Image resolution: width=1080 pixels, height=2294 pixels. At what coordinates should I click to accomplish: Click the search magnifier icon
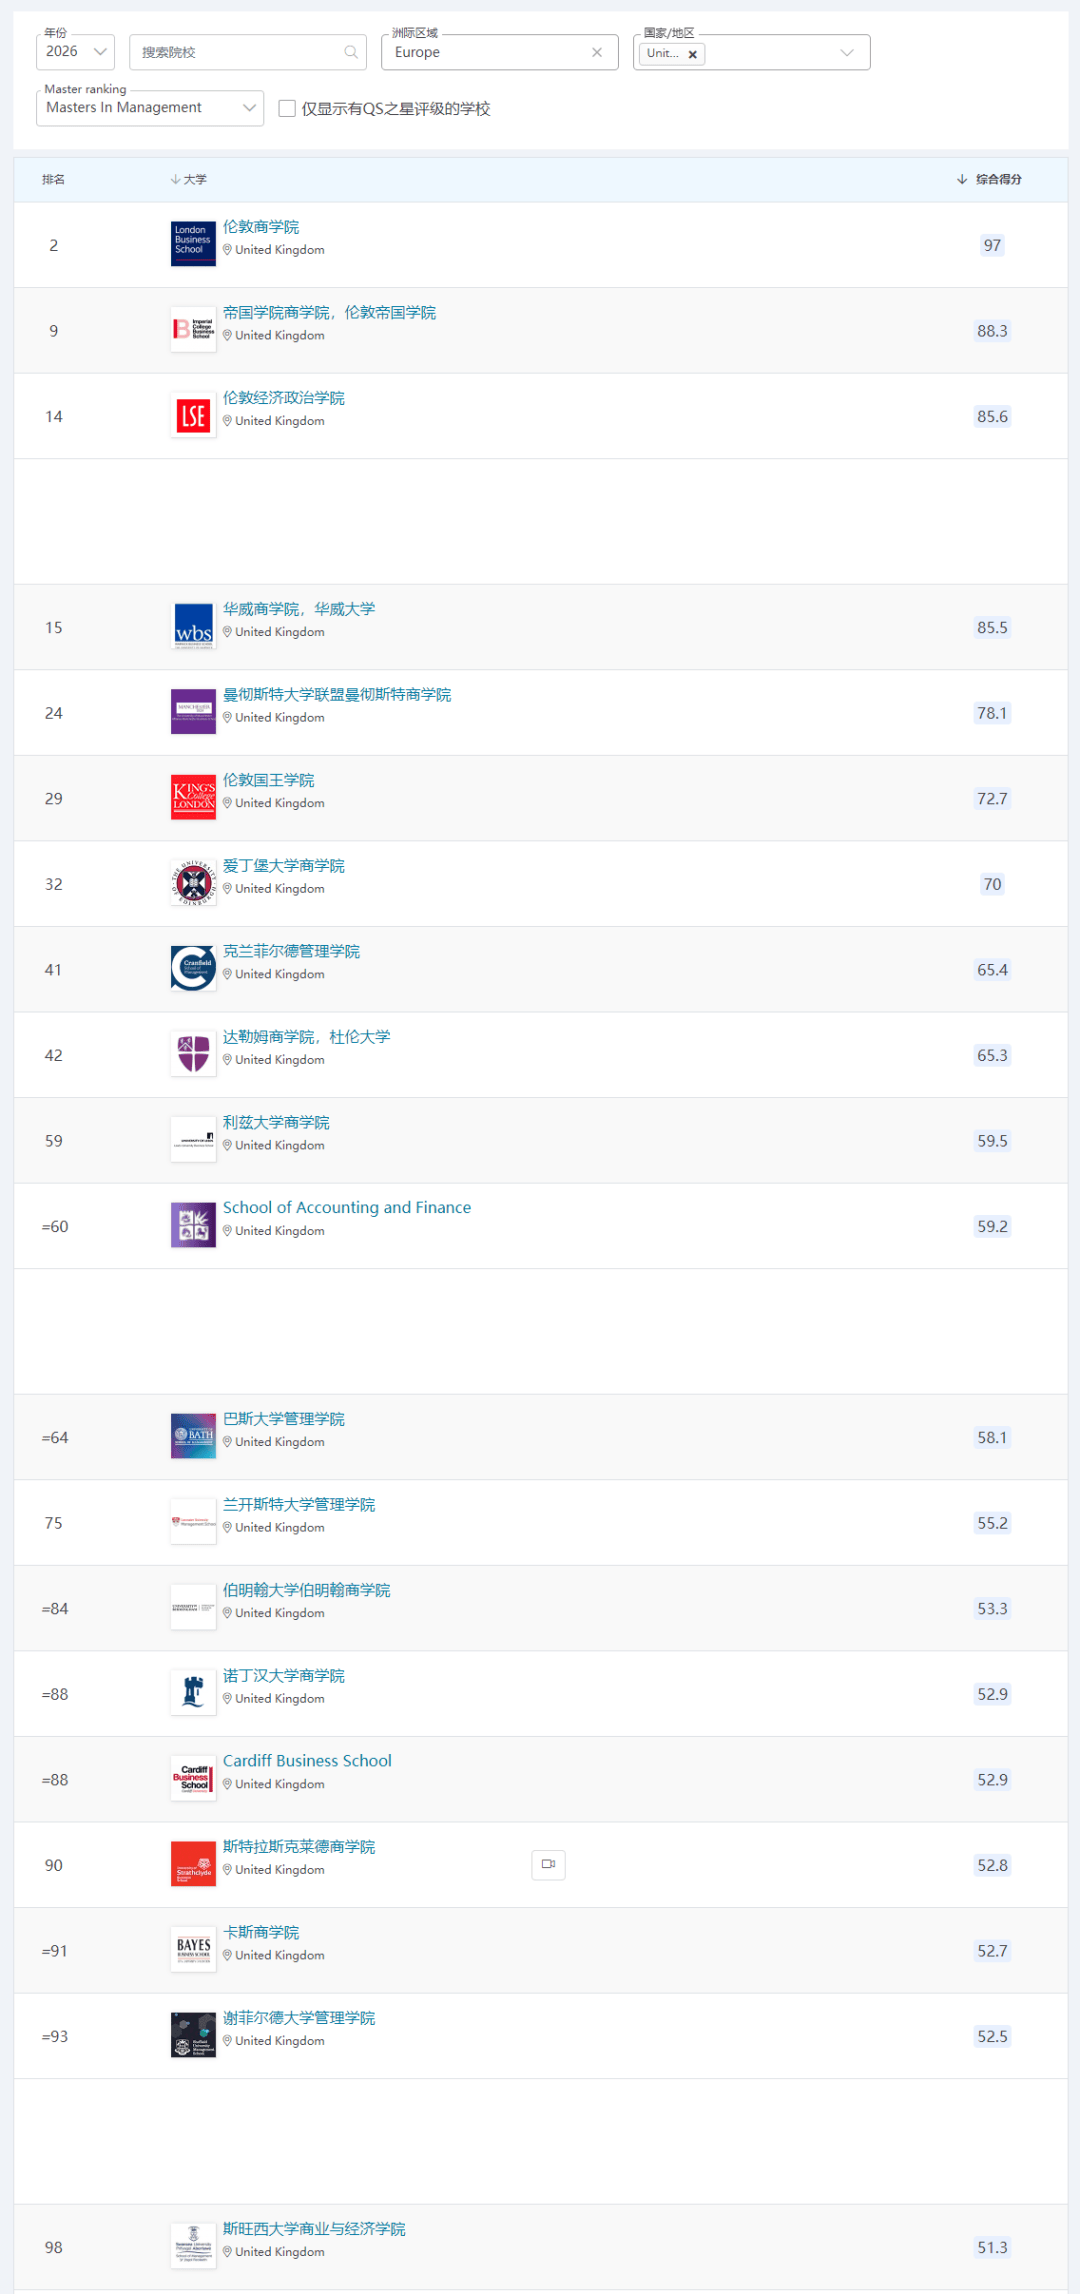[x=351, y=52]
